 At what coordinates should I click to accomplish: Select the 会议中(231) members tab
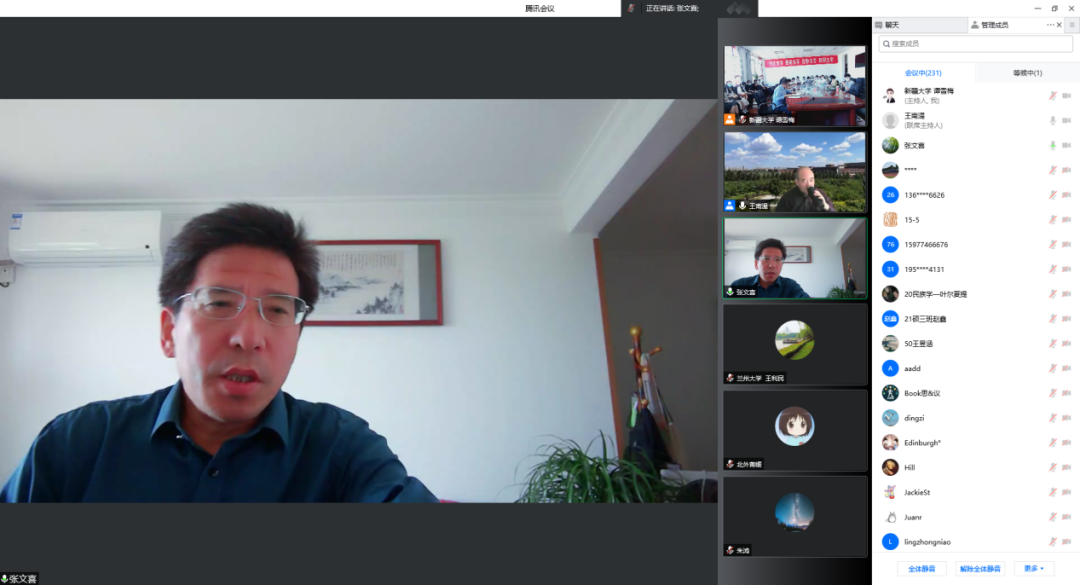(922, 73)
